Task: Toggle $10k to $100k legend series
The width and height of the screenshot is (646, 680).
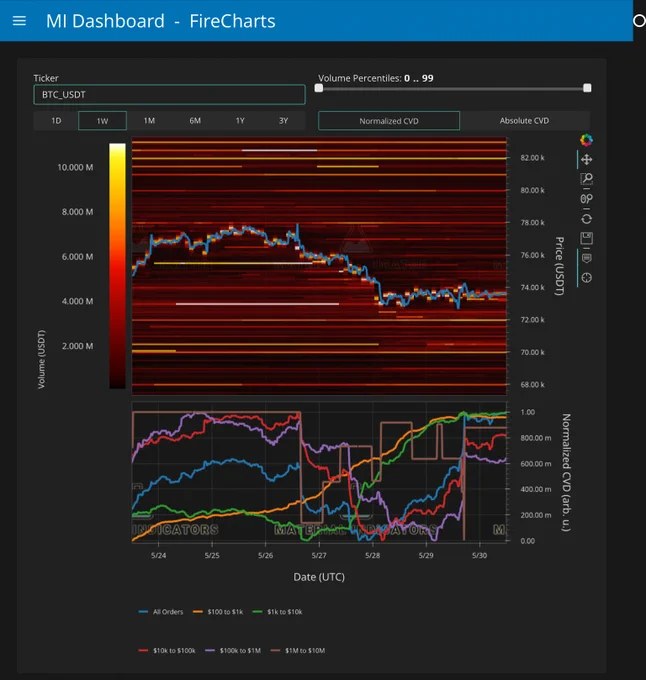Action: (x=167, y=651)
